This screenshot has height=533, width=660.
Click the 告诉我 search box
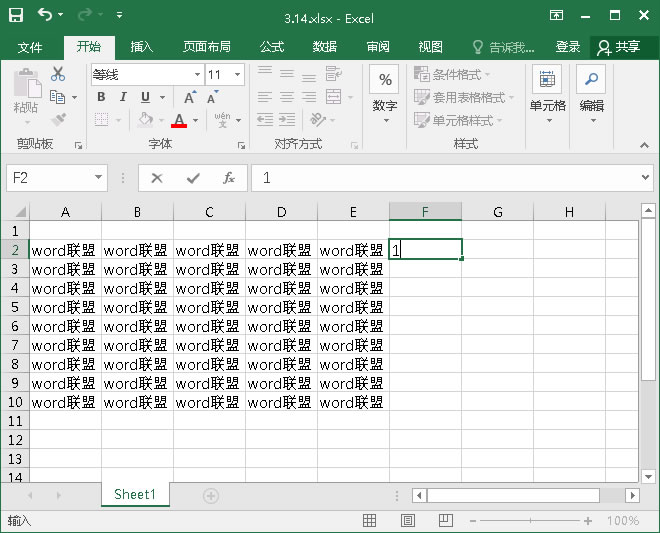(503, 47)
